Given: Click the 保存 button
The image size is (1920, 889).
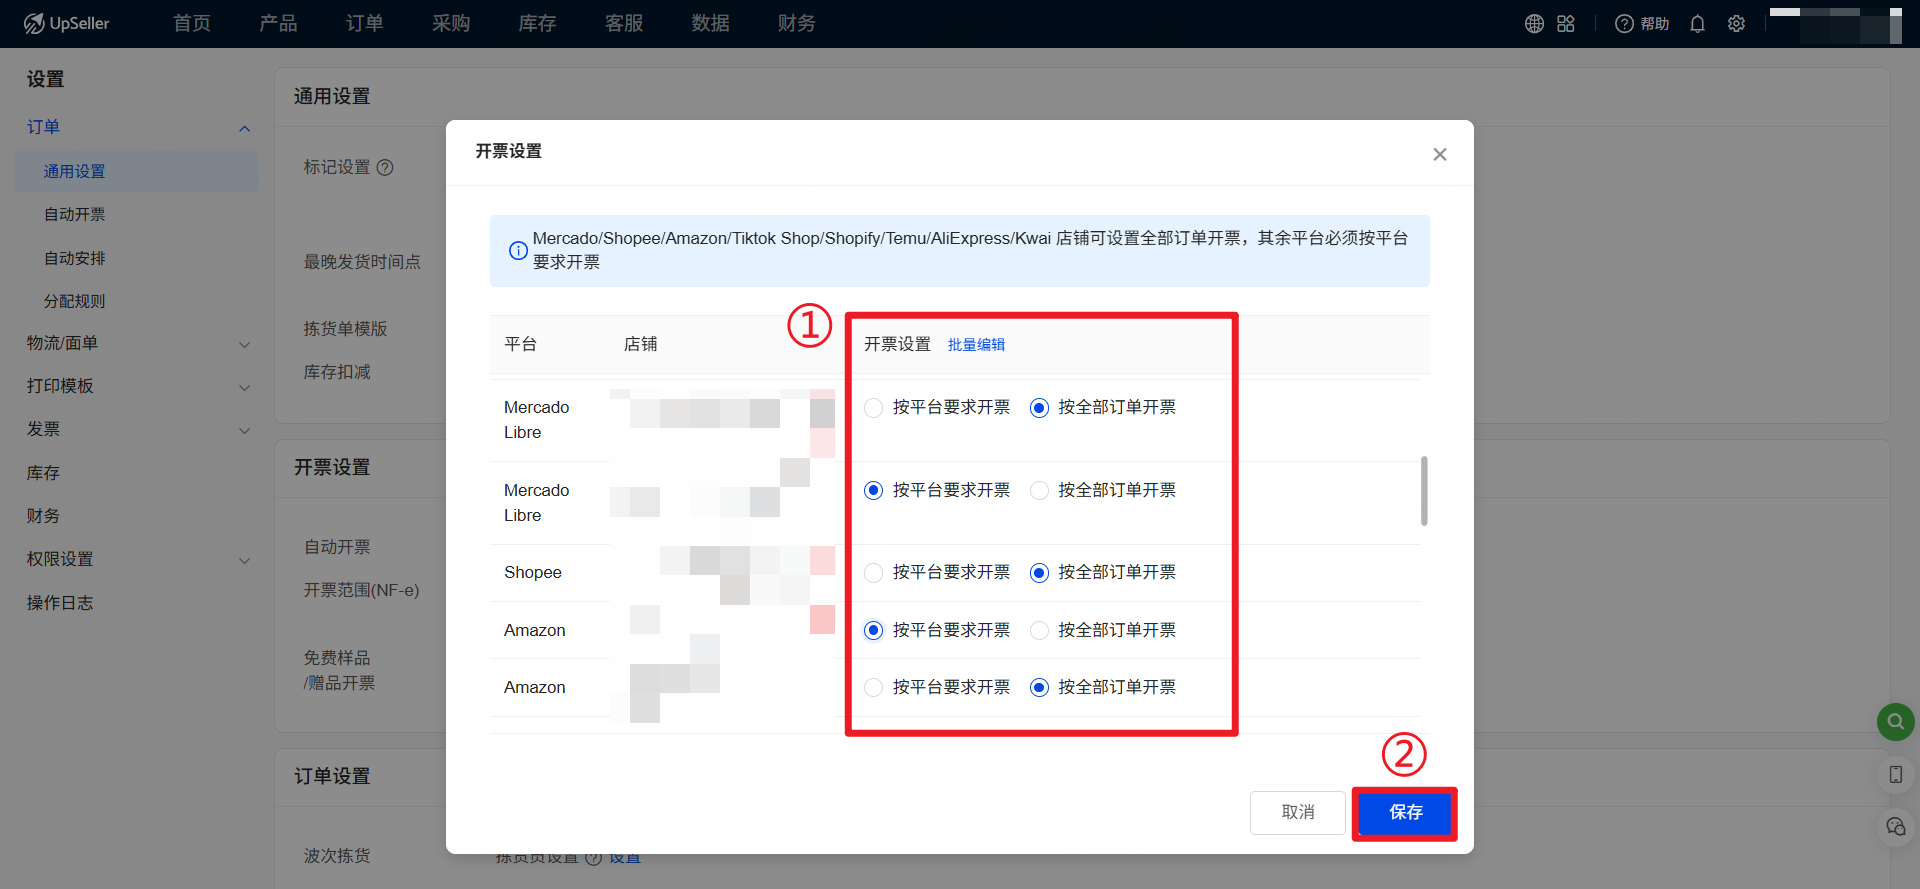Looking at the screenshot, I should 1404,813.
